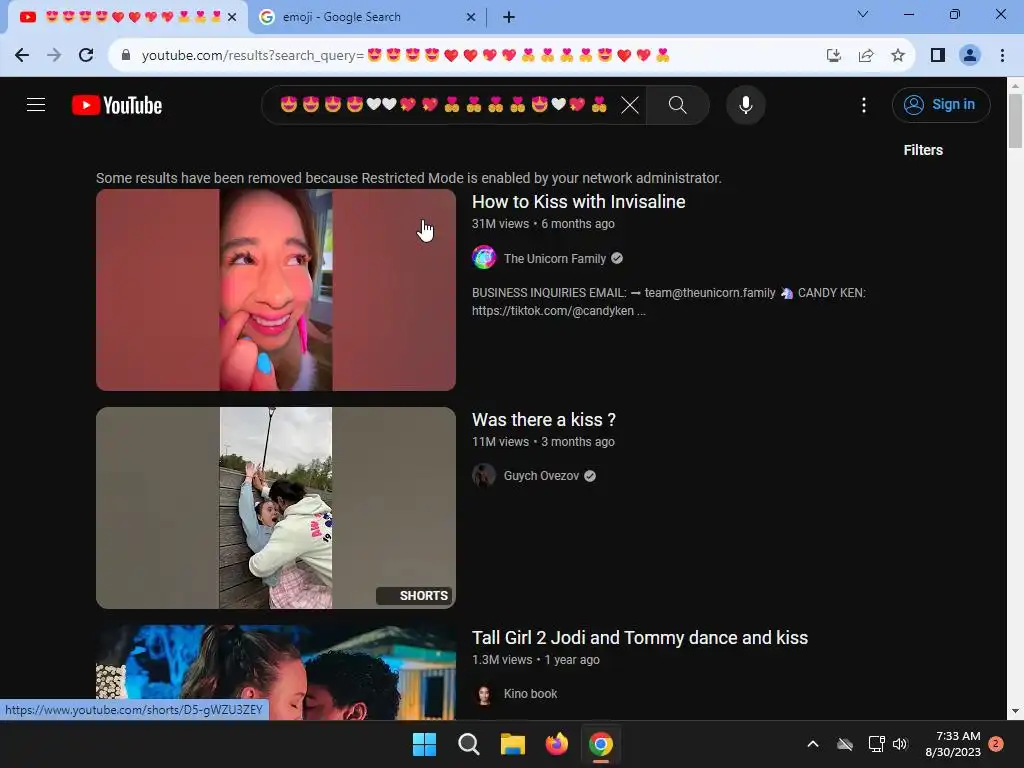Close the YouTube tab

click(232, 17)
